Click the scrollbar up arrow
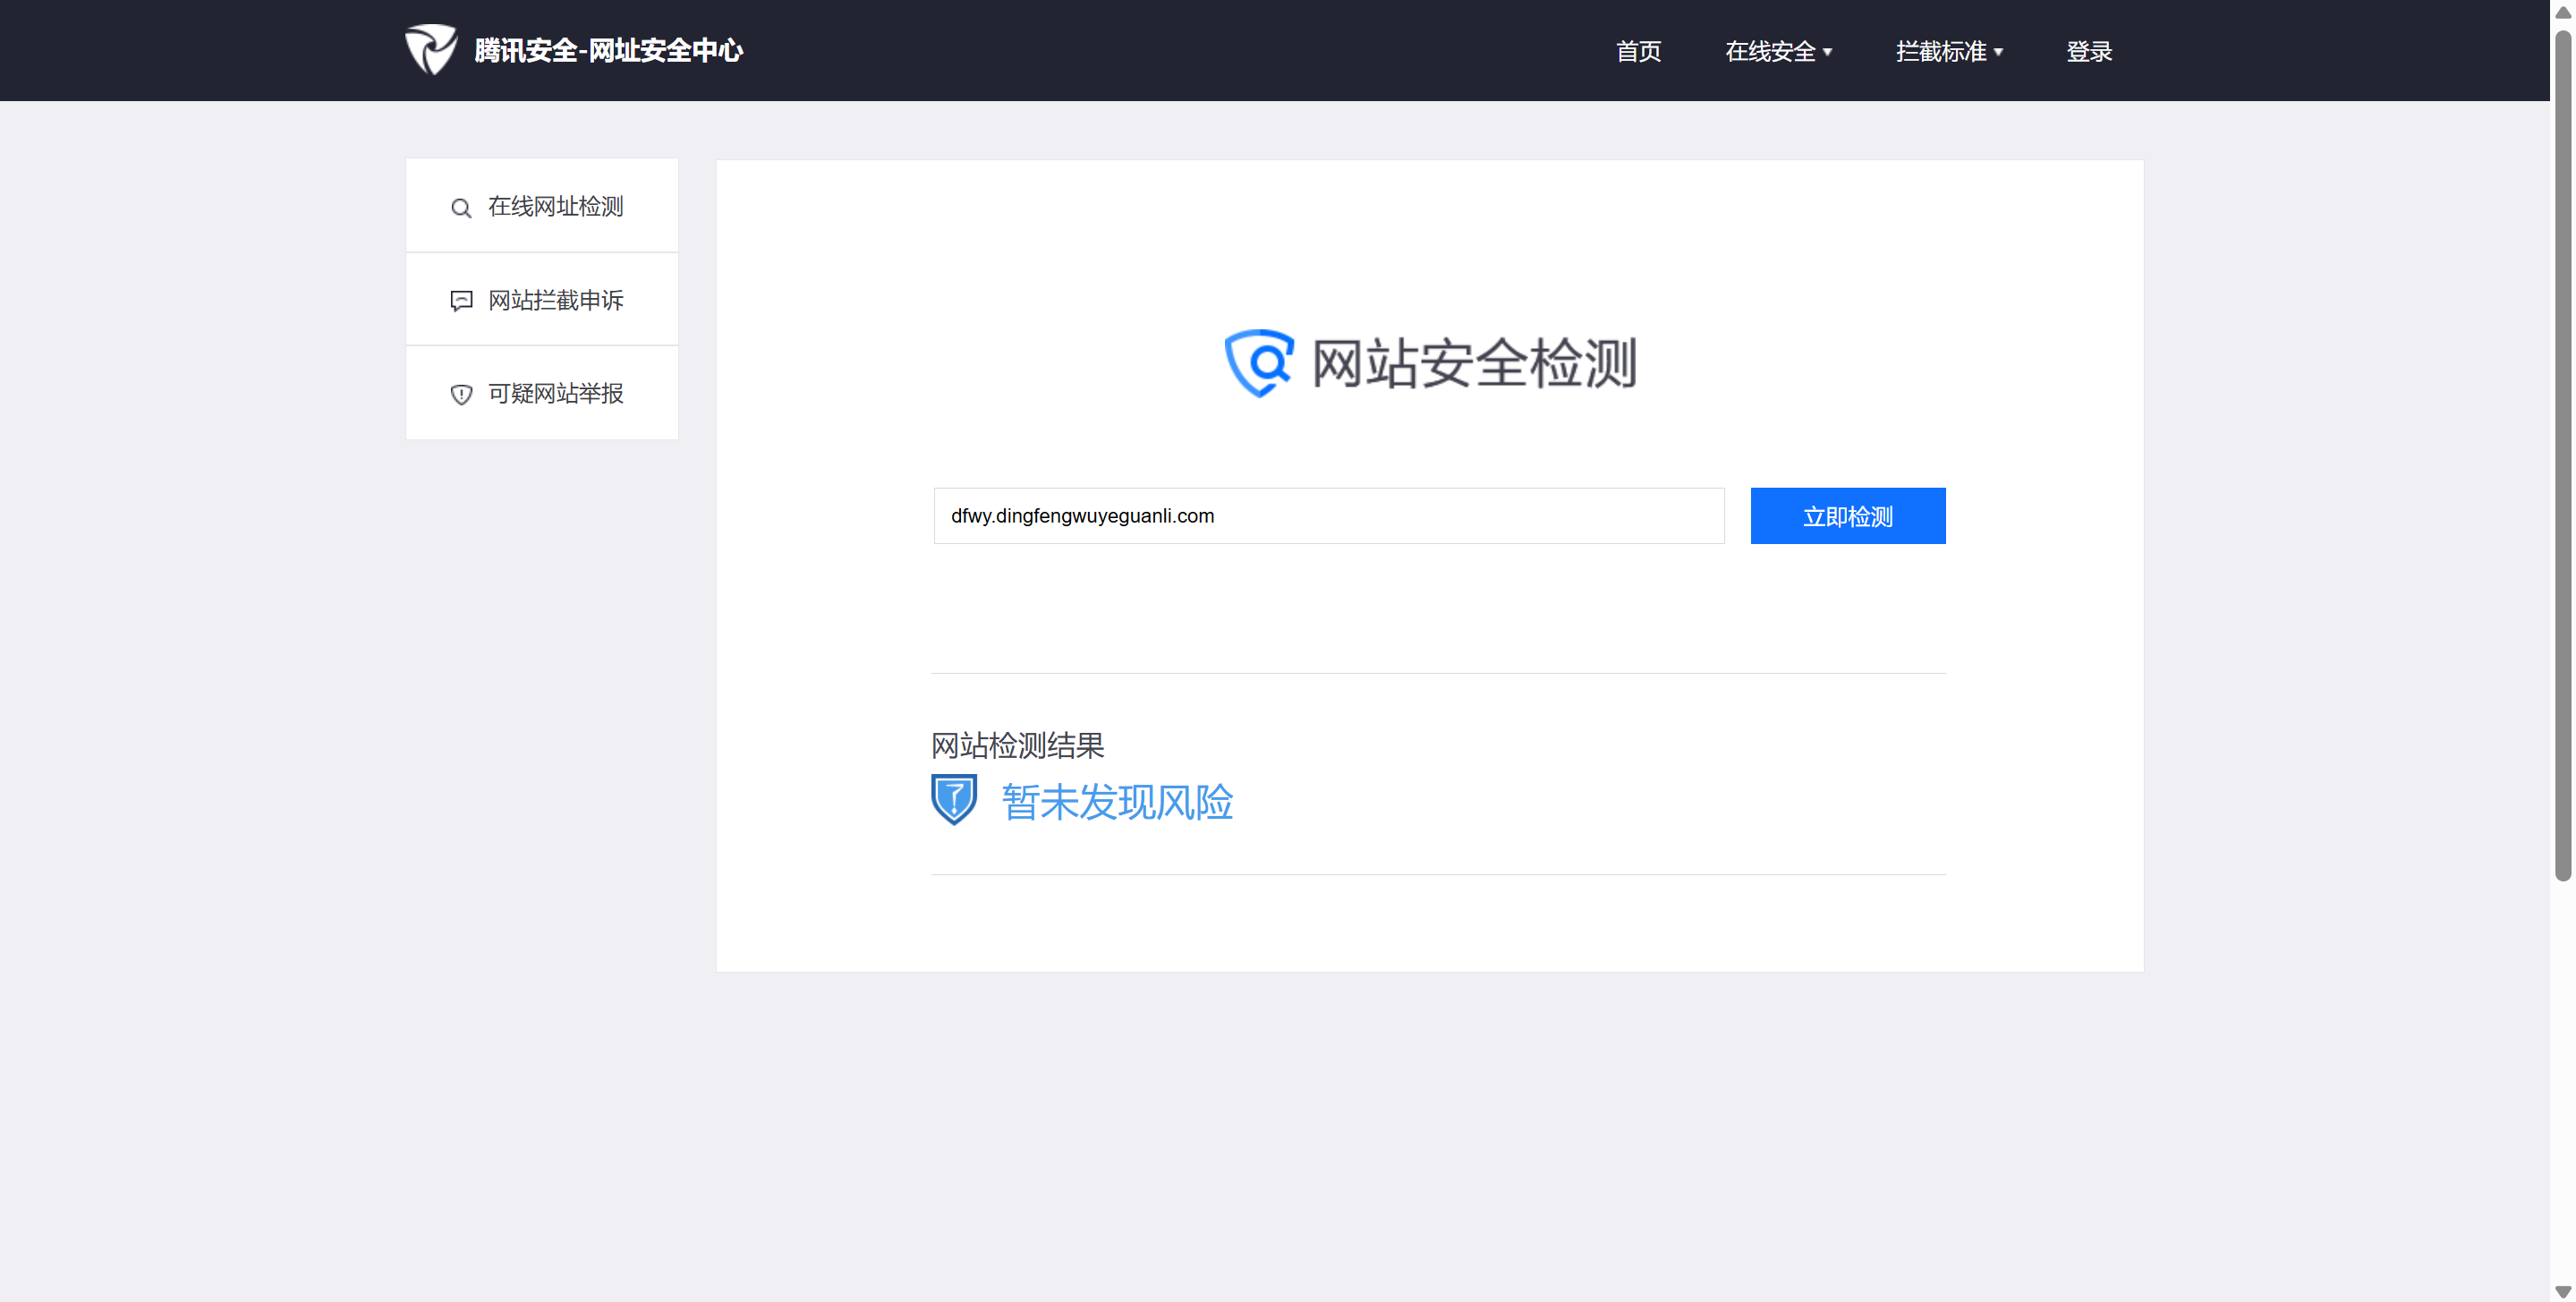This screenshot has width=2576, height=1302. (2563, 12)
